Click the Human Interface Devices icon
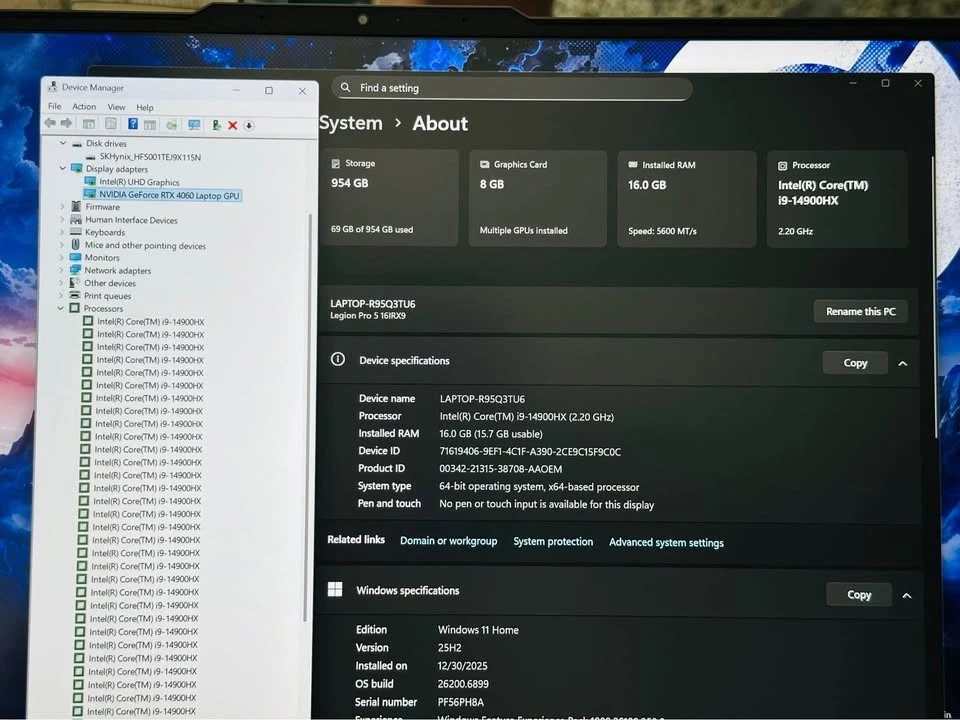The width and height of the screenshot is (960, 720). (76, 219)
